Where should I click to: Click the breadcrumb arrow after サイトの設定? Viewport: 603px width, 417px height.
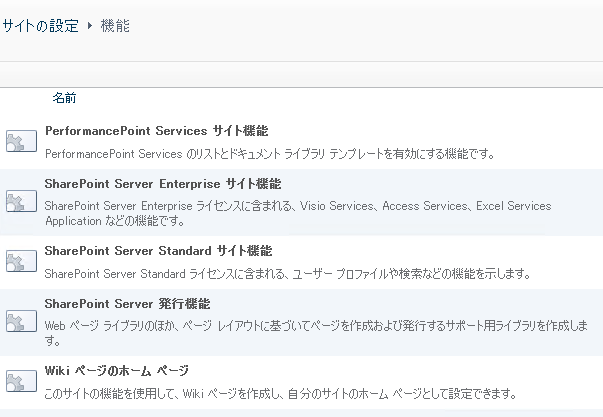point(90,27)
